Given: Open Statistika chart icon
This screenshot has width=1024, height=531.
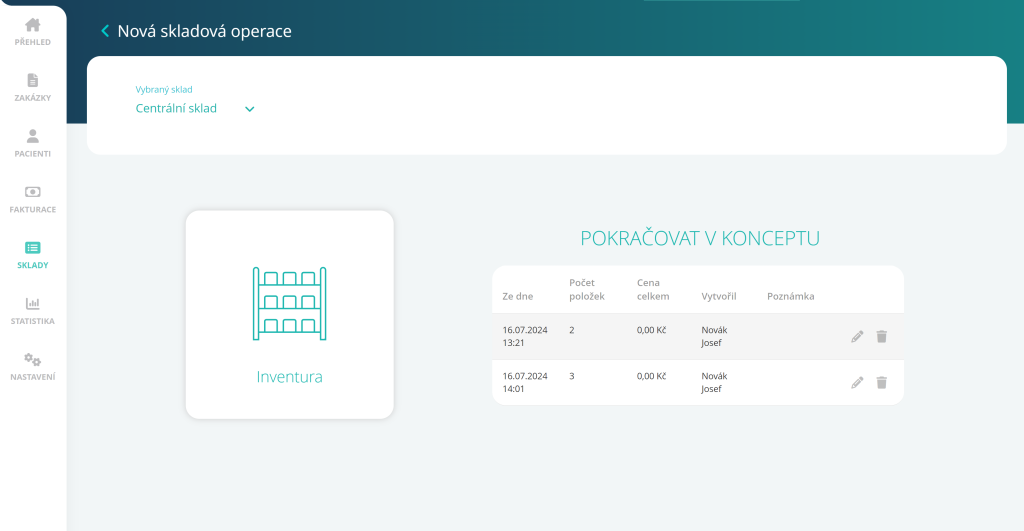Looking at the screenshot, I should click(33, 304).
